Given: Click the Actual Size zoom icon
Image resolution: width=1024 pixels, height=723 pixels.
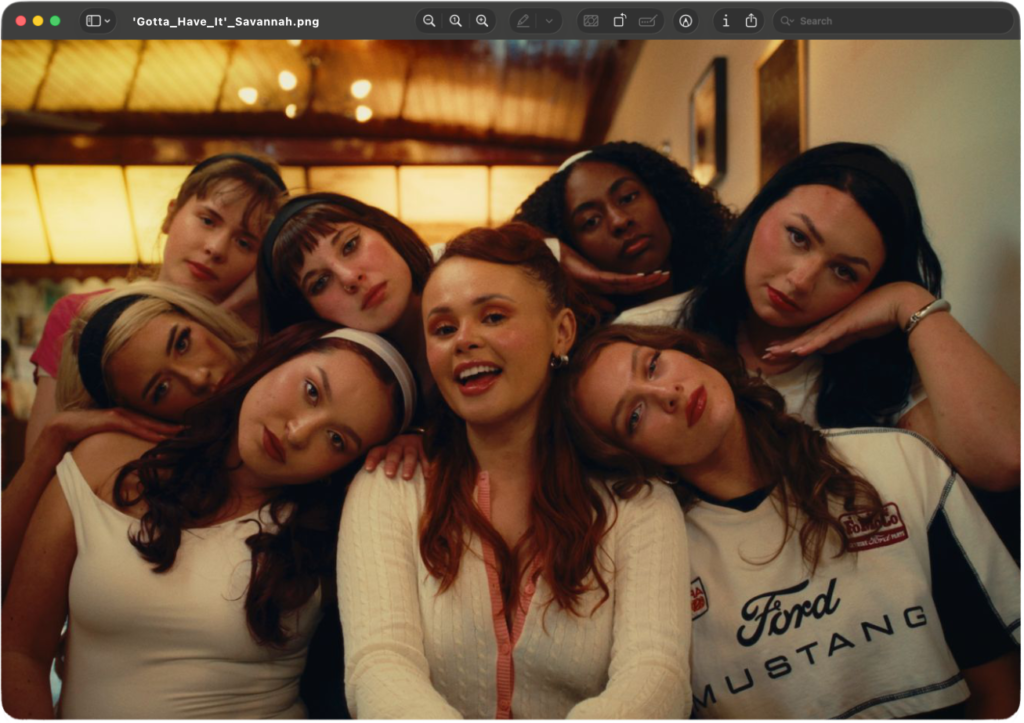Looking at the screenshot, I should click(x=456, y=21).
